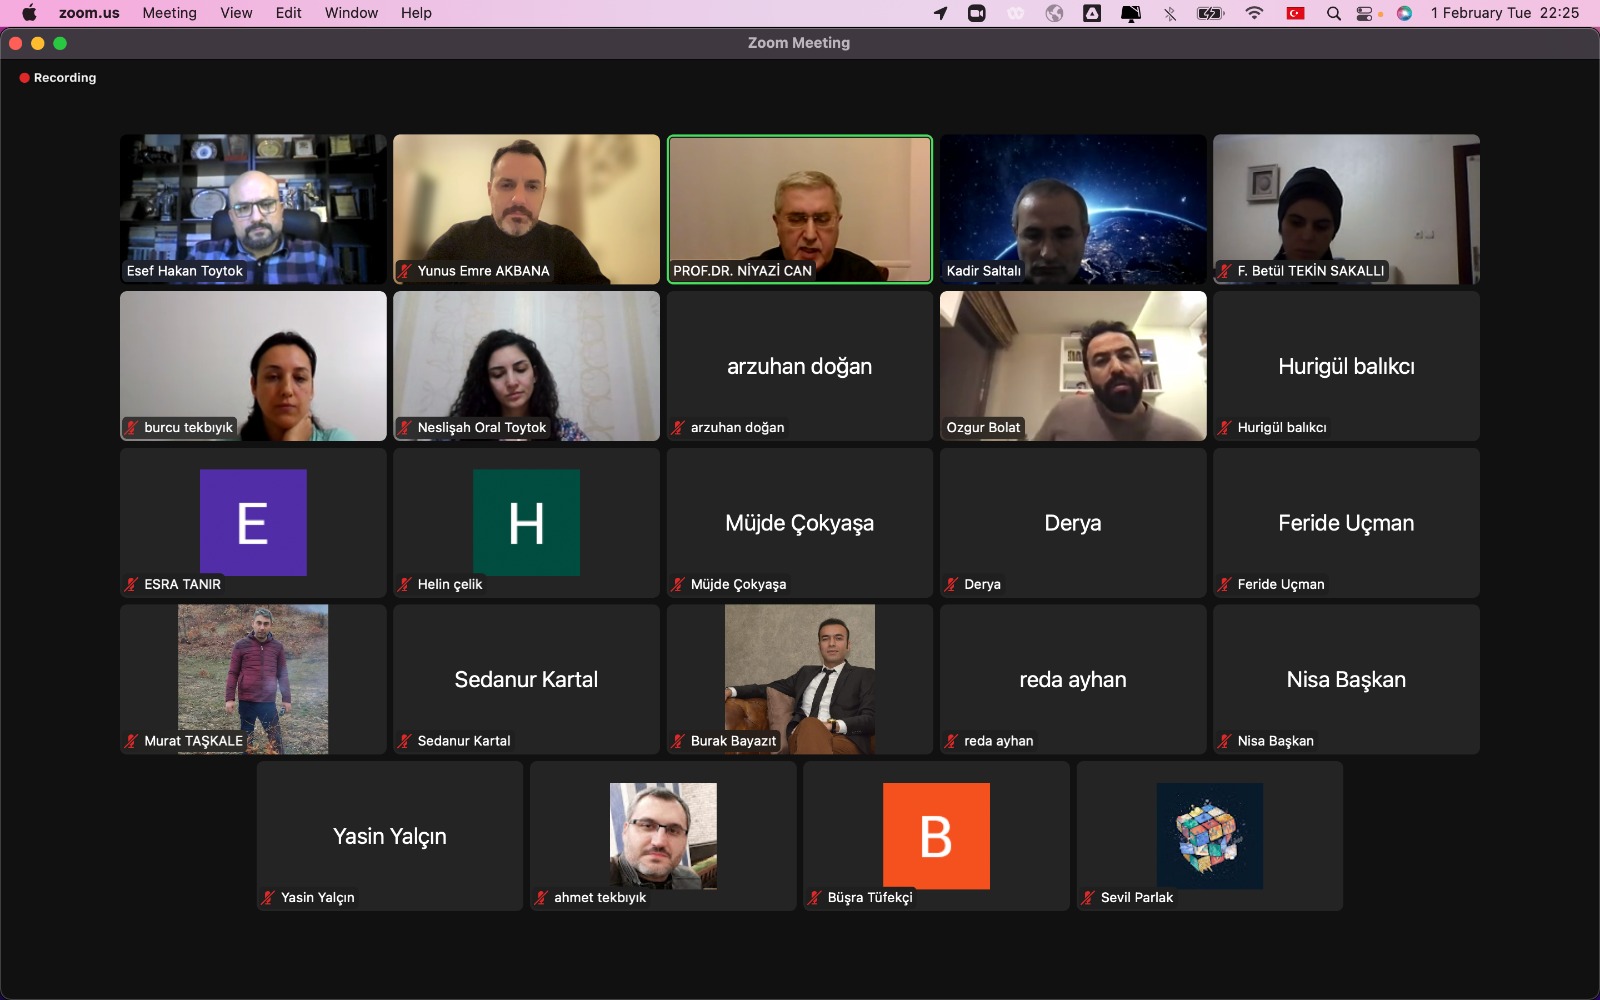Select PROF.DR. NİYAZİ CAN's video tile
Viewport: 1600px width, 1000px height.
799,209
